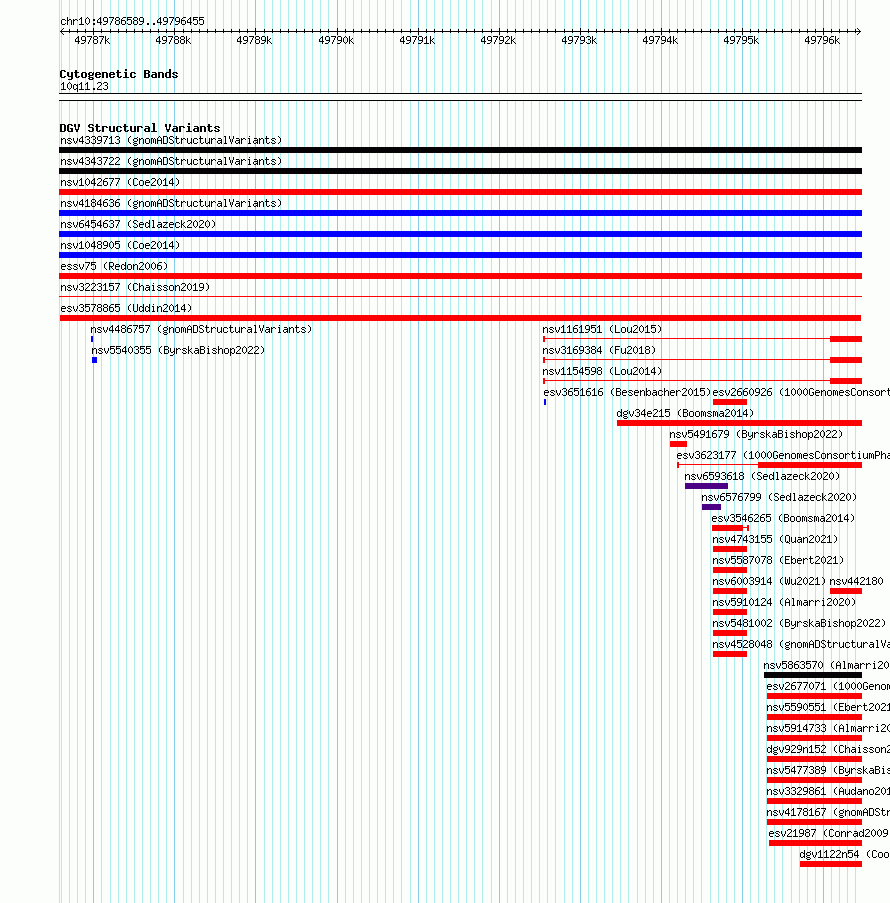Select nsv3329861 (Audano) label
This screenshot has width=890, height=903.
pyautogui.click(x=828, y=792)
